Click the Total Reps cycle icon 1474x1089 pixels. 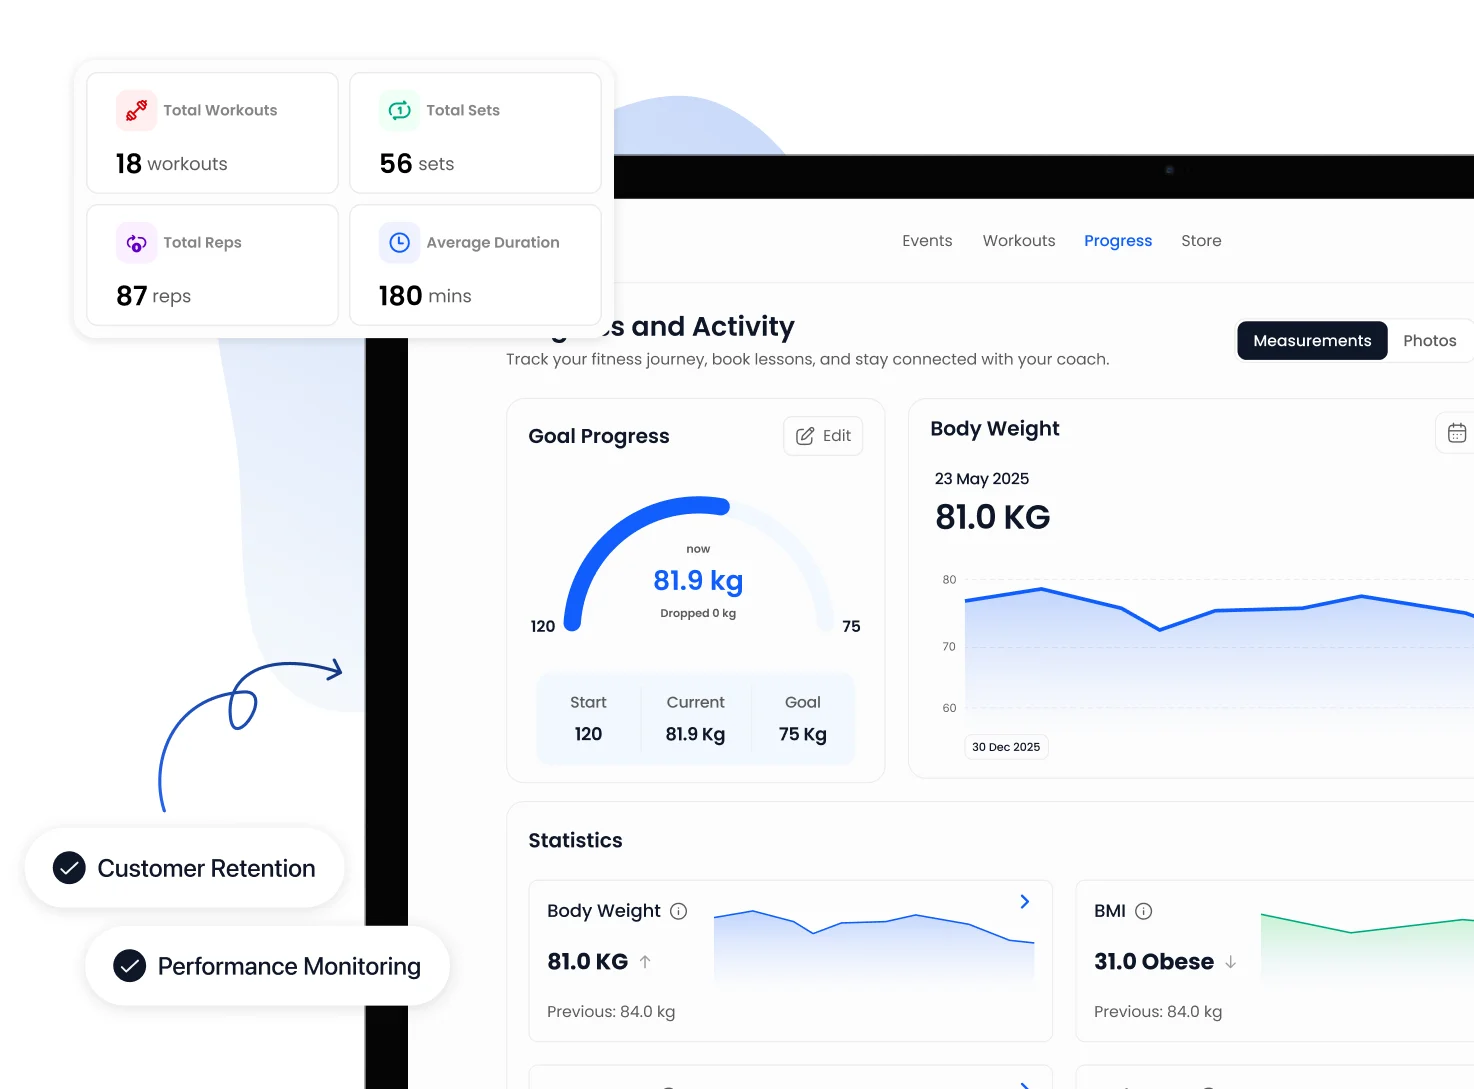136,242
